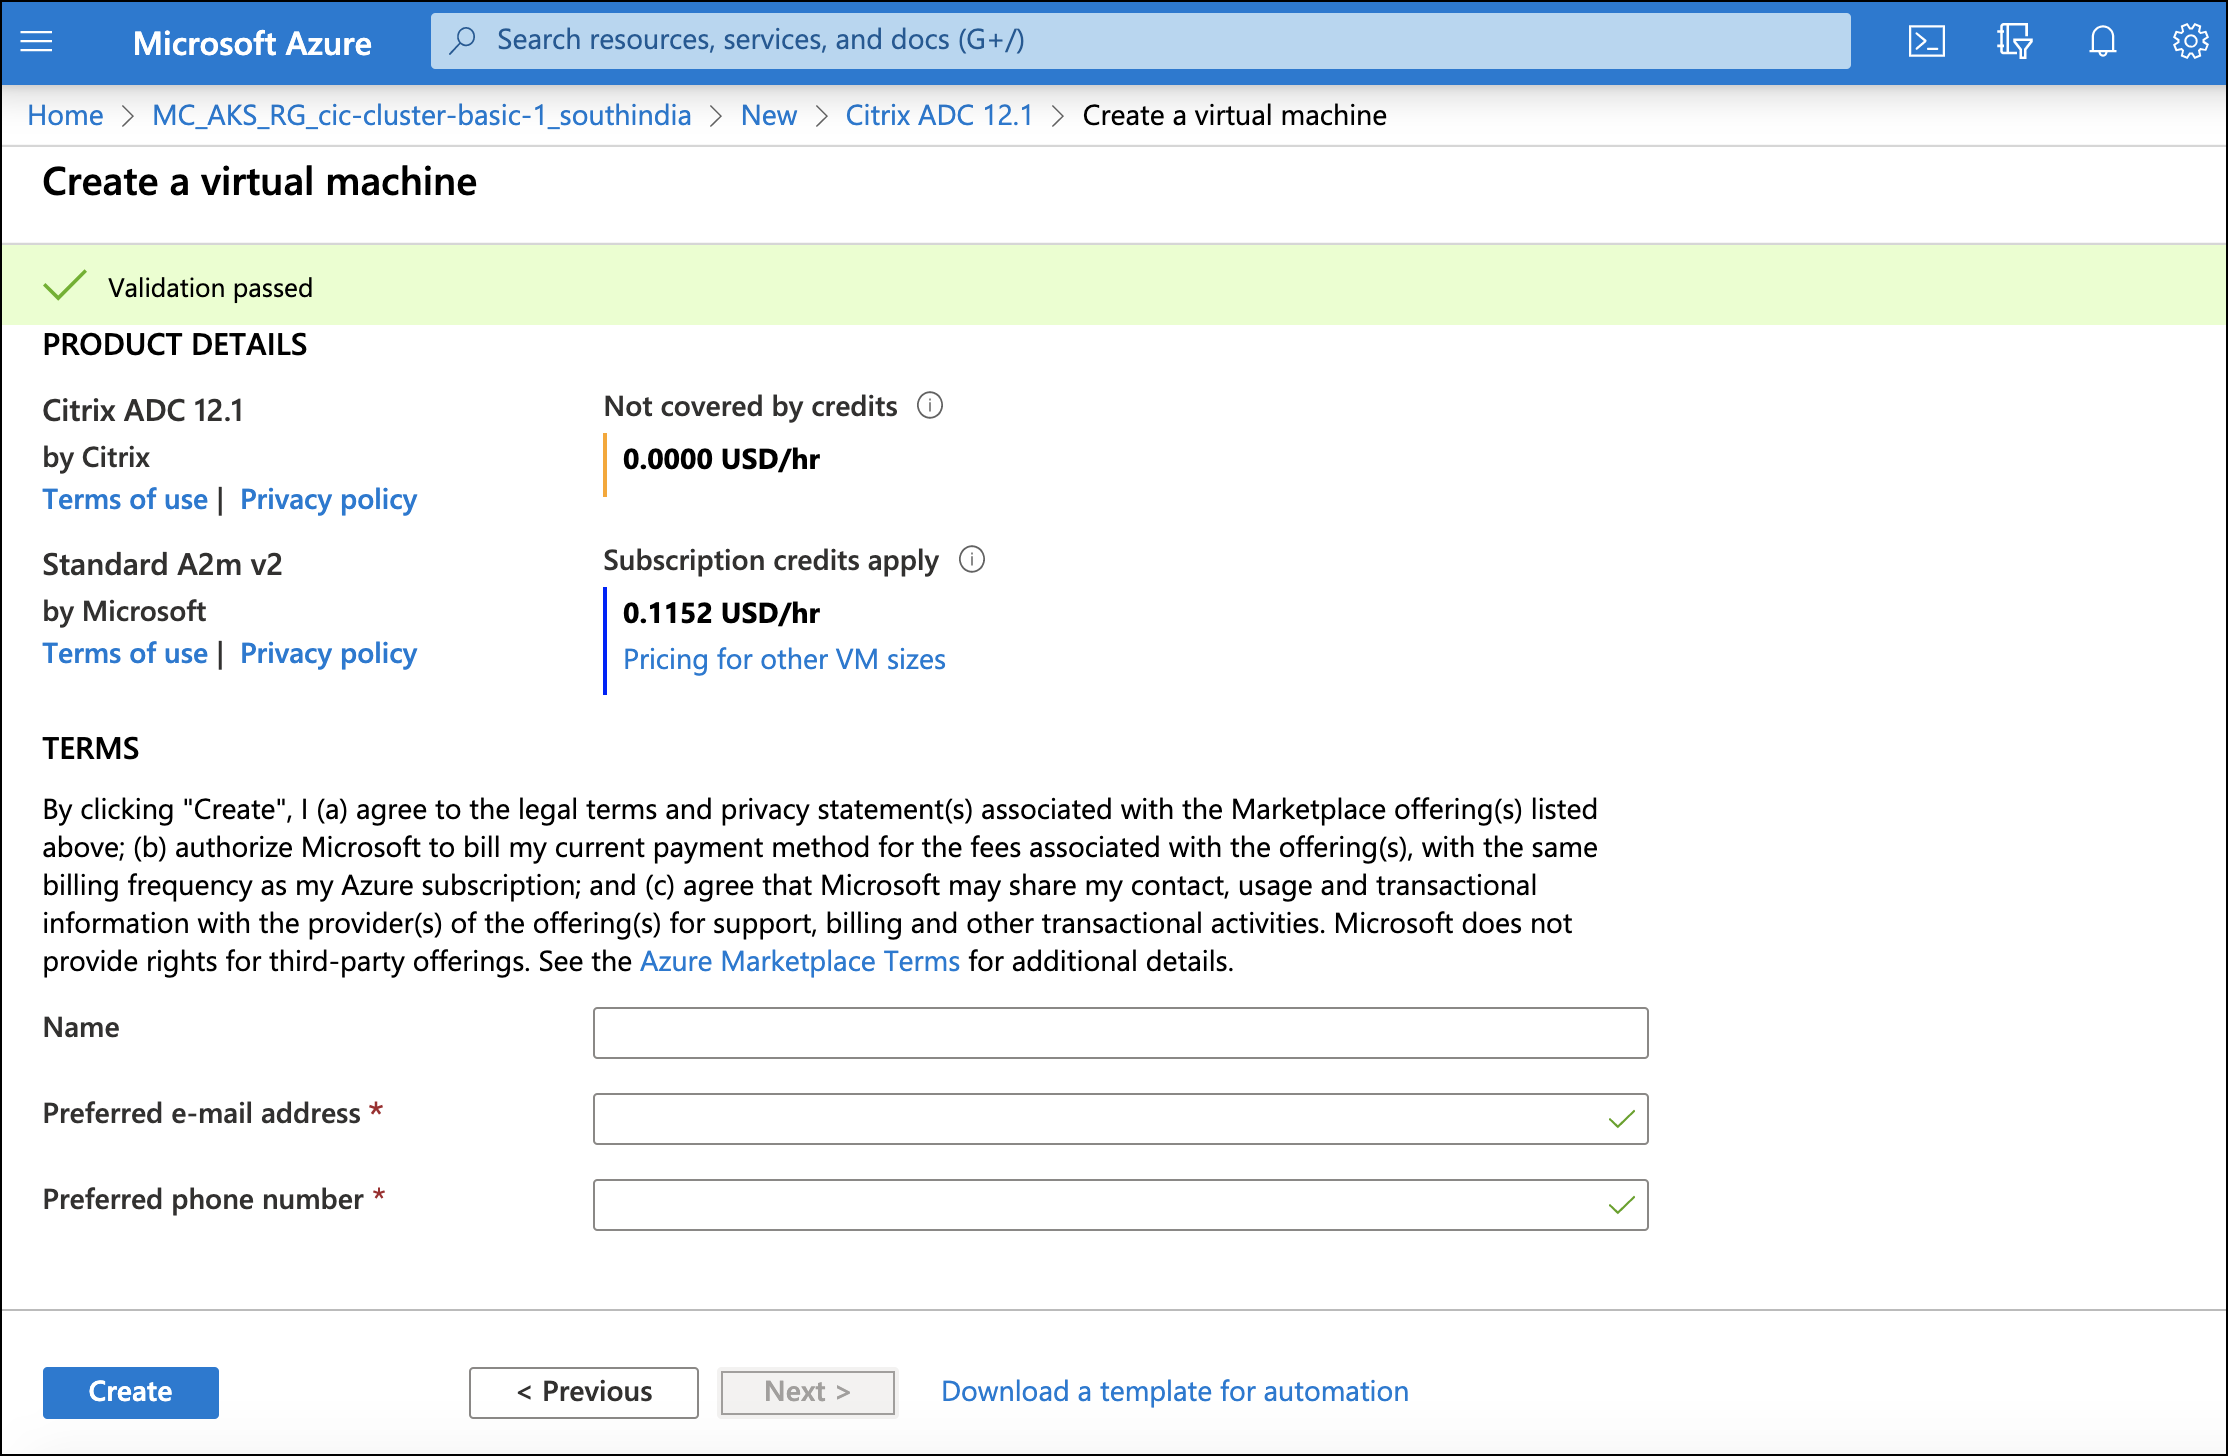Click the Standard A2m v2 text
Viewport: 2228px width, 1456px height.
pos(162,564)
